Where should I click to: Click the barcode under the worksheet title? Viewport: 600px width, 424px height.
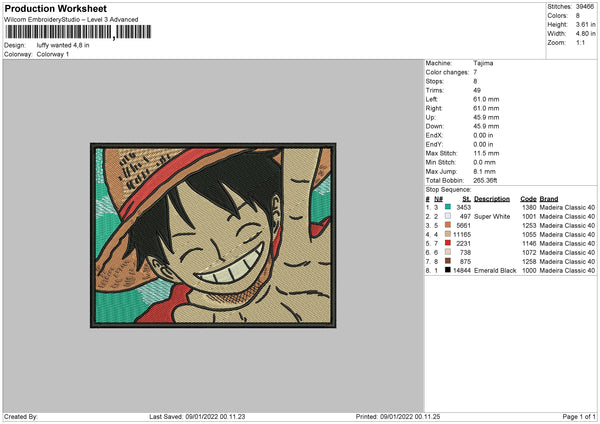coord(78,32)
